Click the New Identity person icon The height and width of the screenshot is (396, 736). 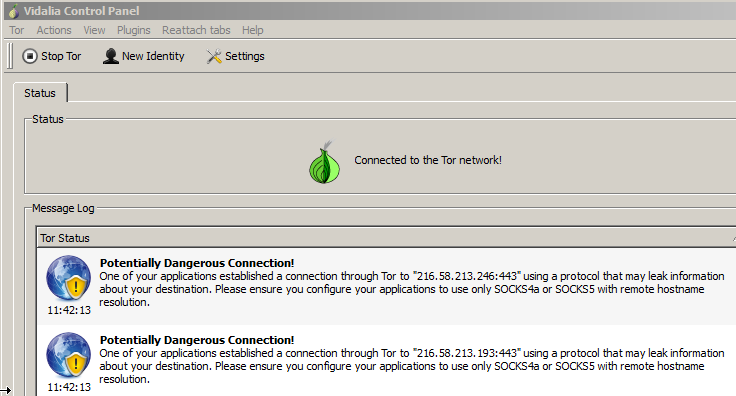[111, 56]
